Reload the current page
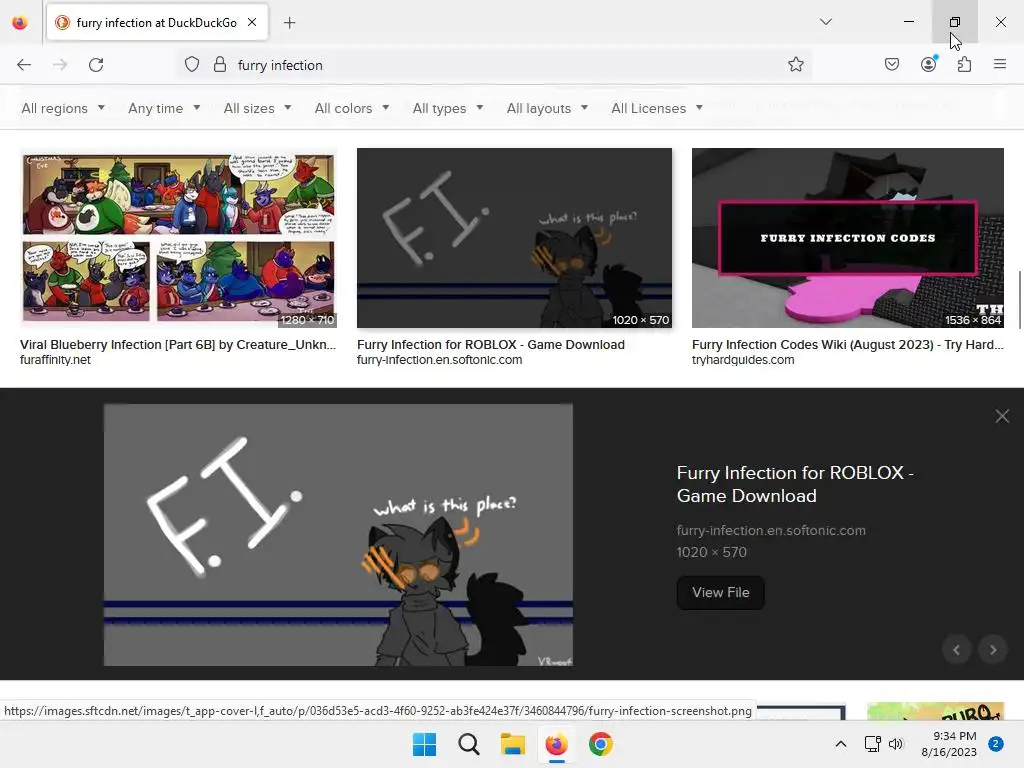1024x768 pixels. pos(96,65)
